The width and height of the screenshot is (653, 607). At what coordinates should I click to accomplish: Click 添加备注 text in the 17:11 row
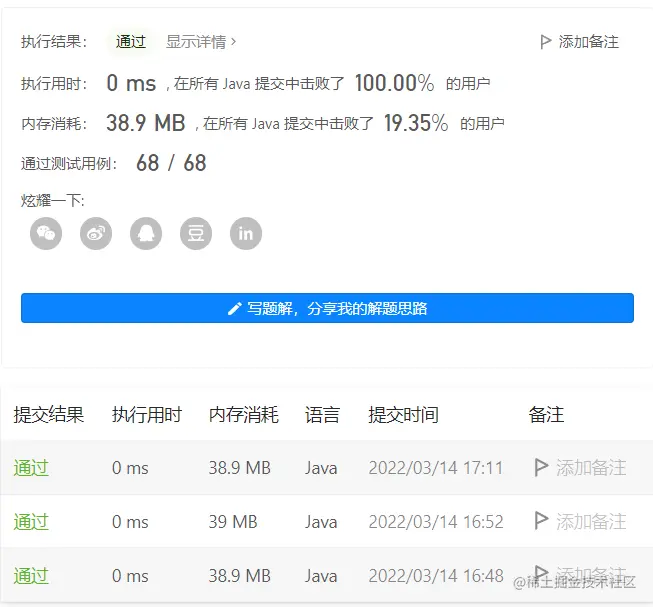[591, 468]
